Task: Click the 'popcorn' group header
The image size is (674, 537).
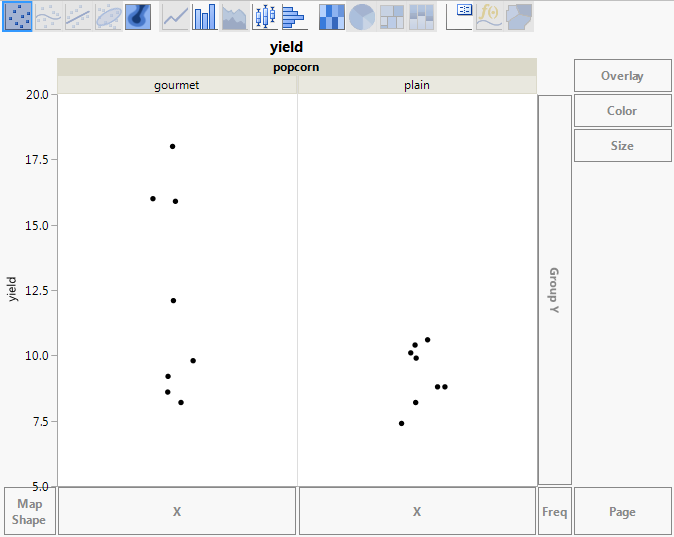Action: (x=297, y=67)
